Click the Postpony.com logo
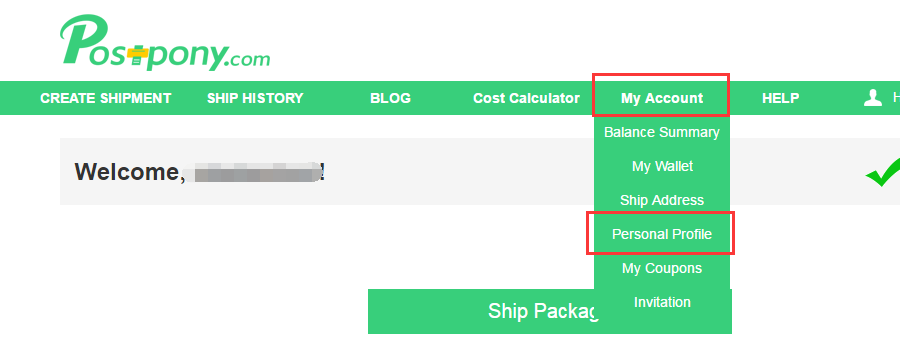The image size is (900, 363). click(x=165, y=43)
